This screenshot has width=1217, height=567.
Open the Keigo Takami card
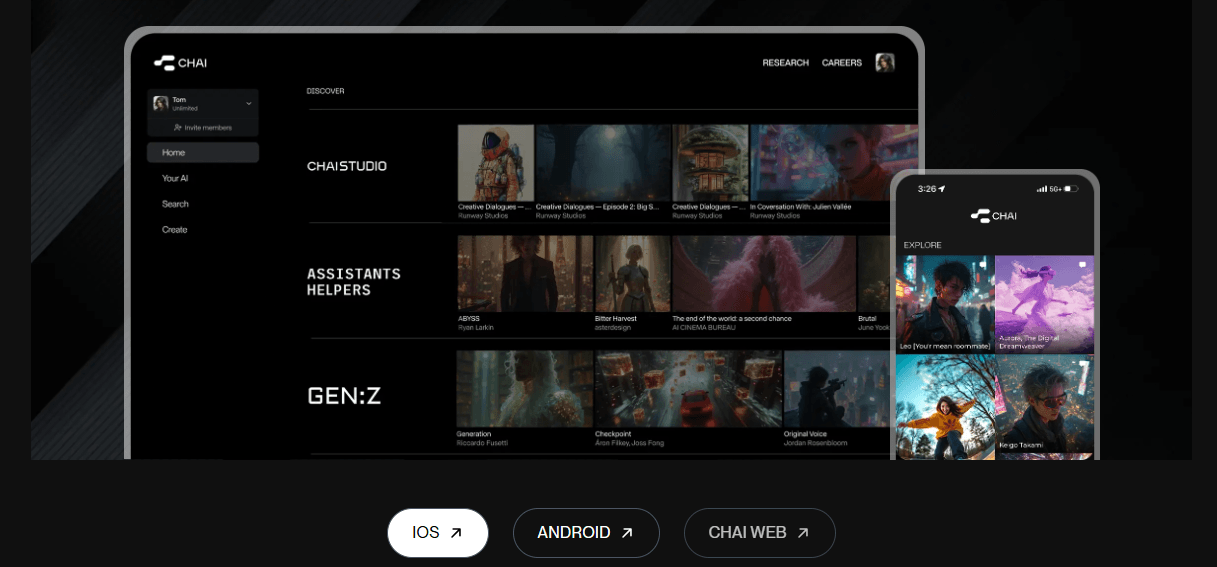point(1045,403)
